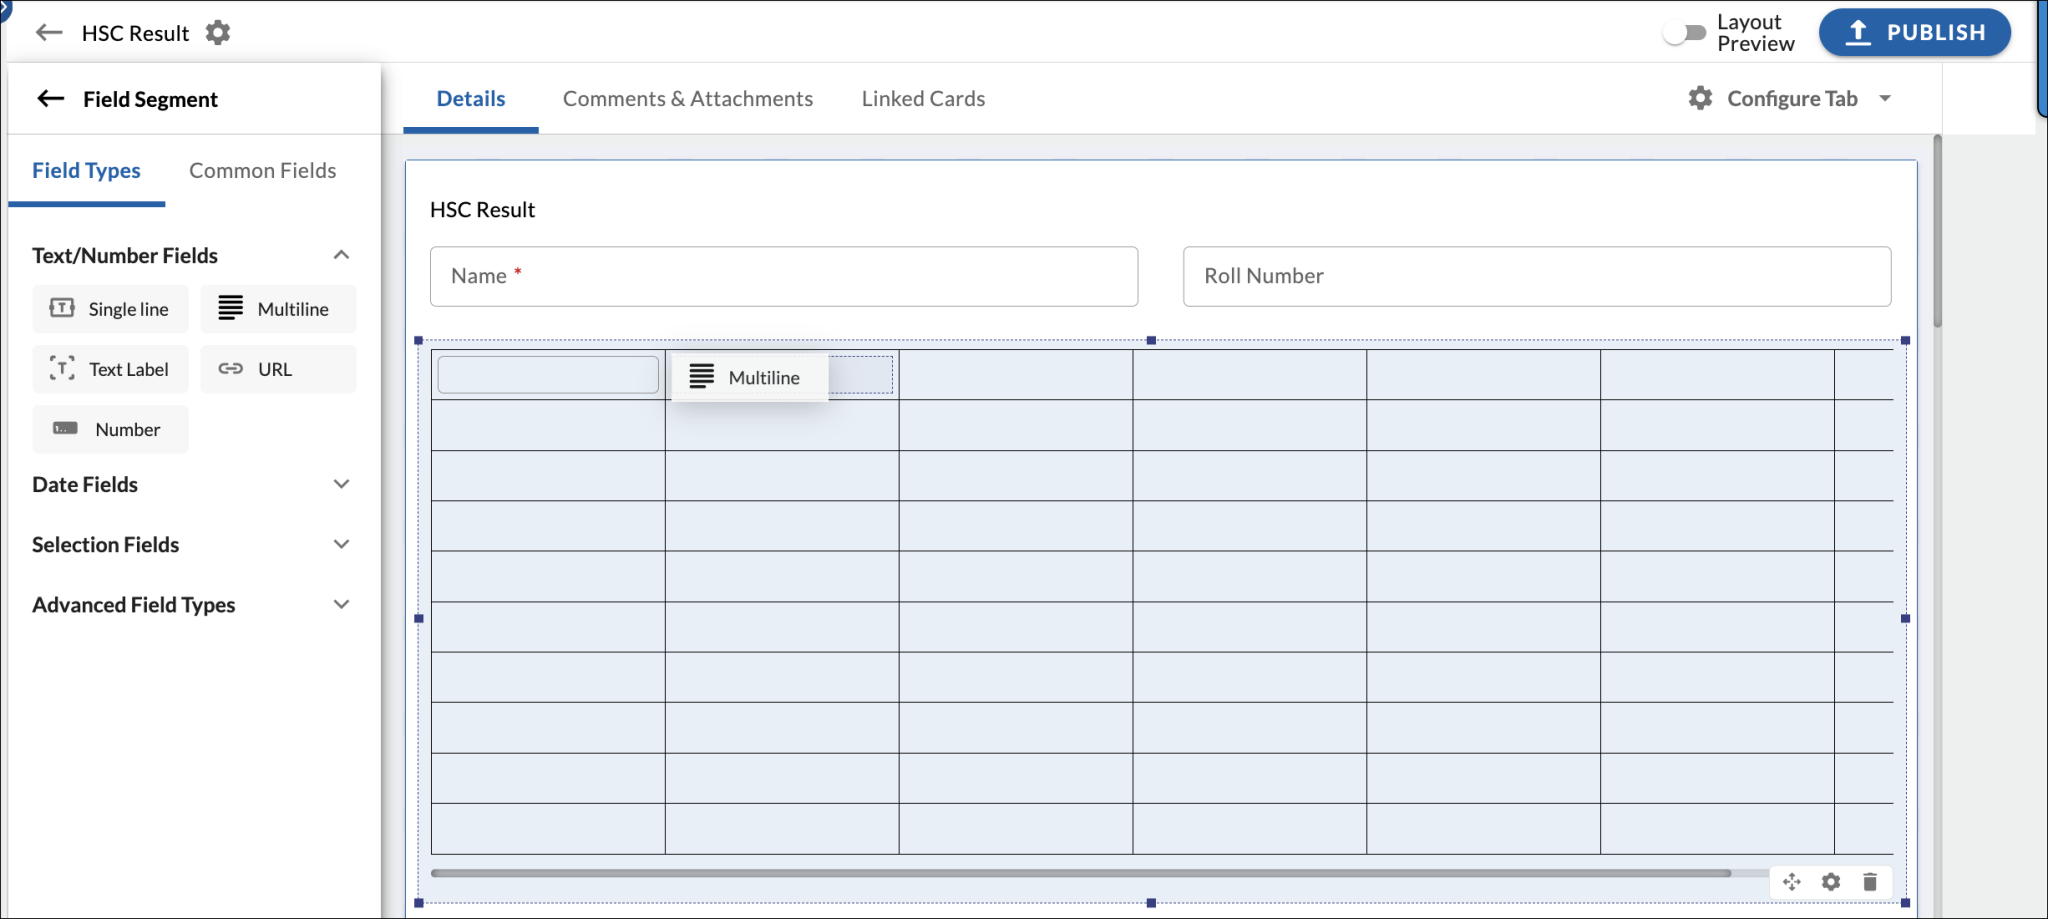Viewport: 2048px width, 919px height.
Task: Open the Linked Cards tab
Action: pyautogui.click(x=923, y=99)
